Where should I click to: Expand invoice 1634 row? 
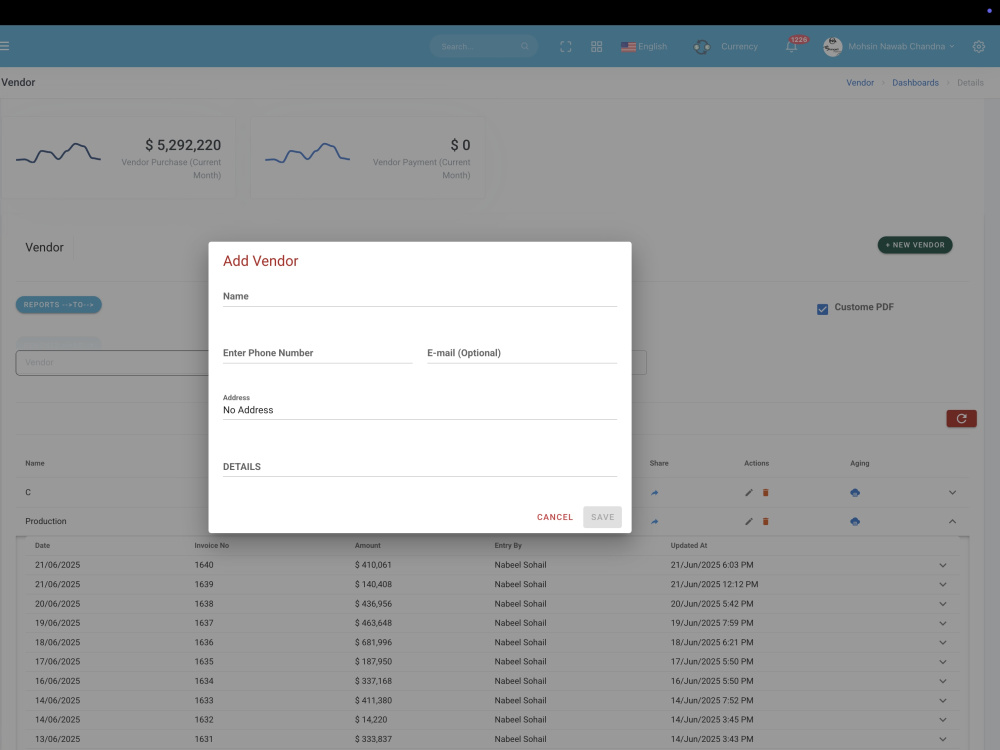(x=943, y=681)
